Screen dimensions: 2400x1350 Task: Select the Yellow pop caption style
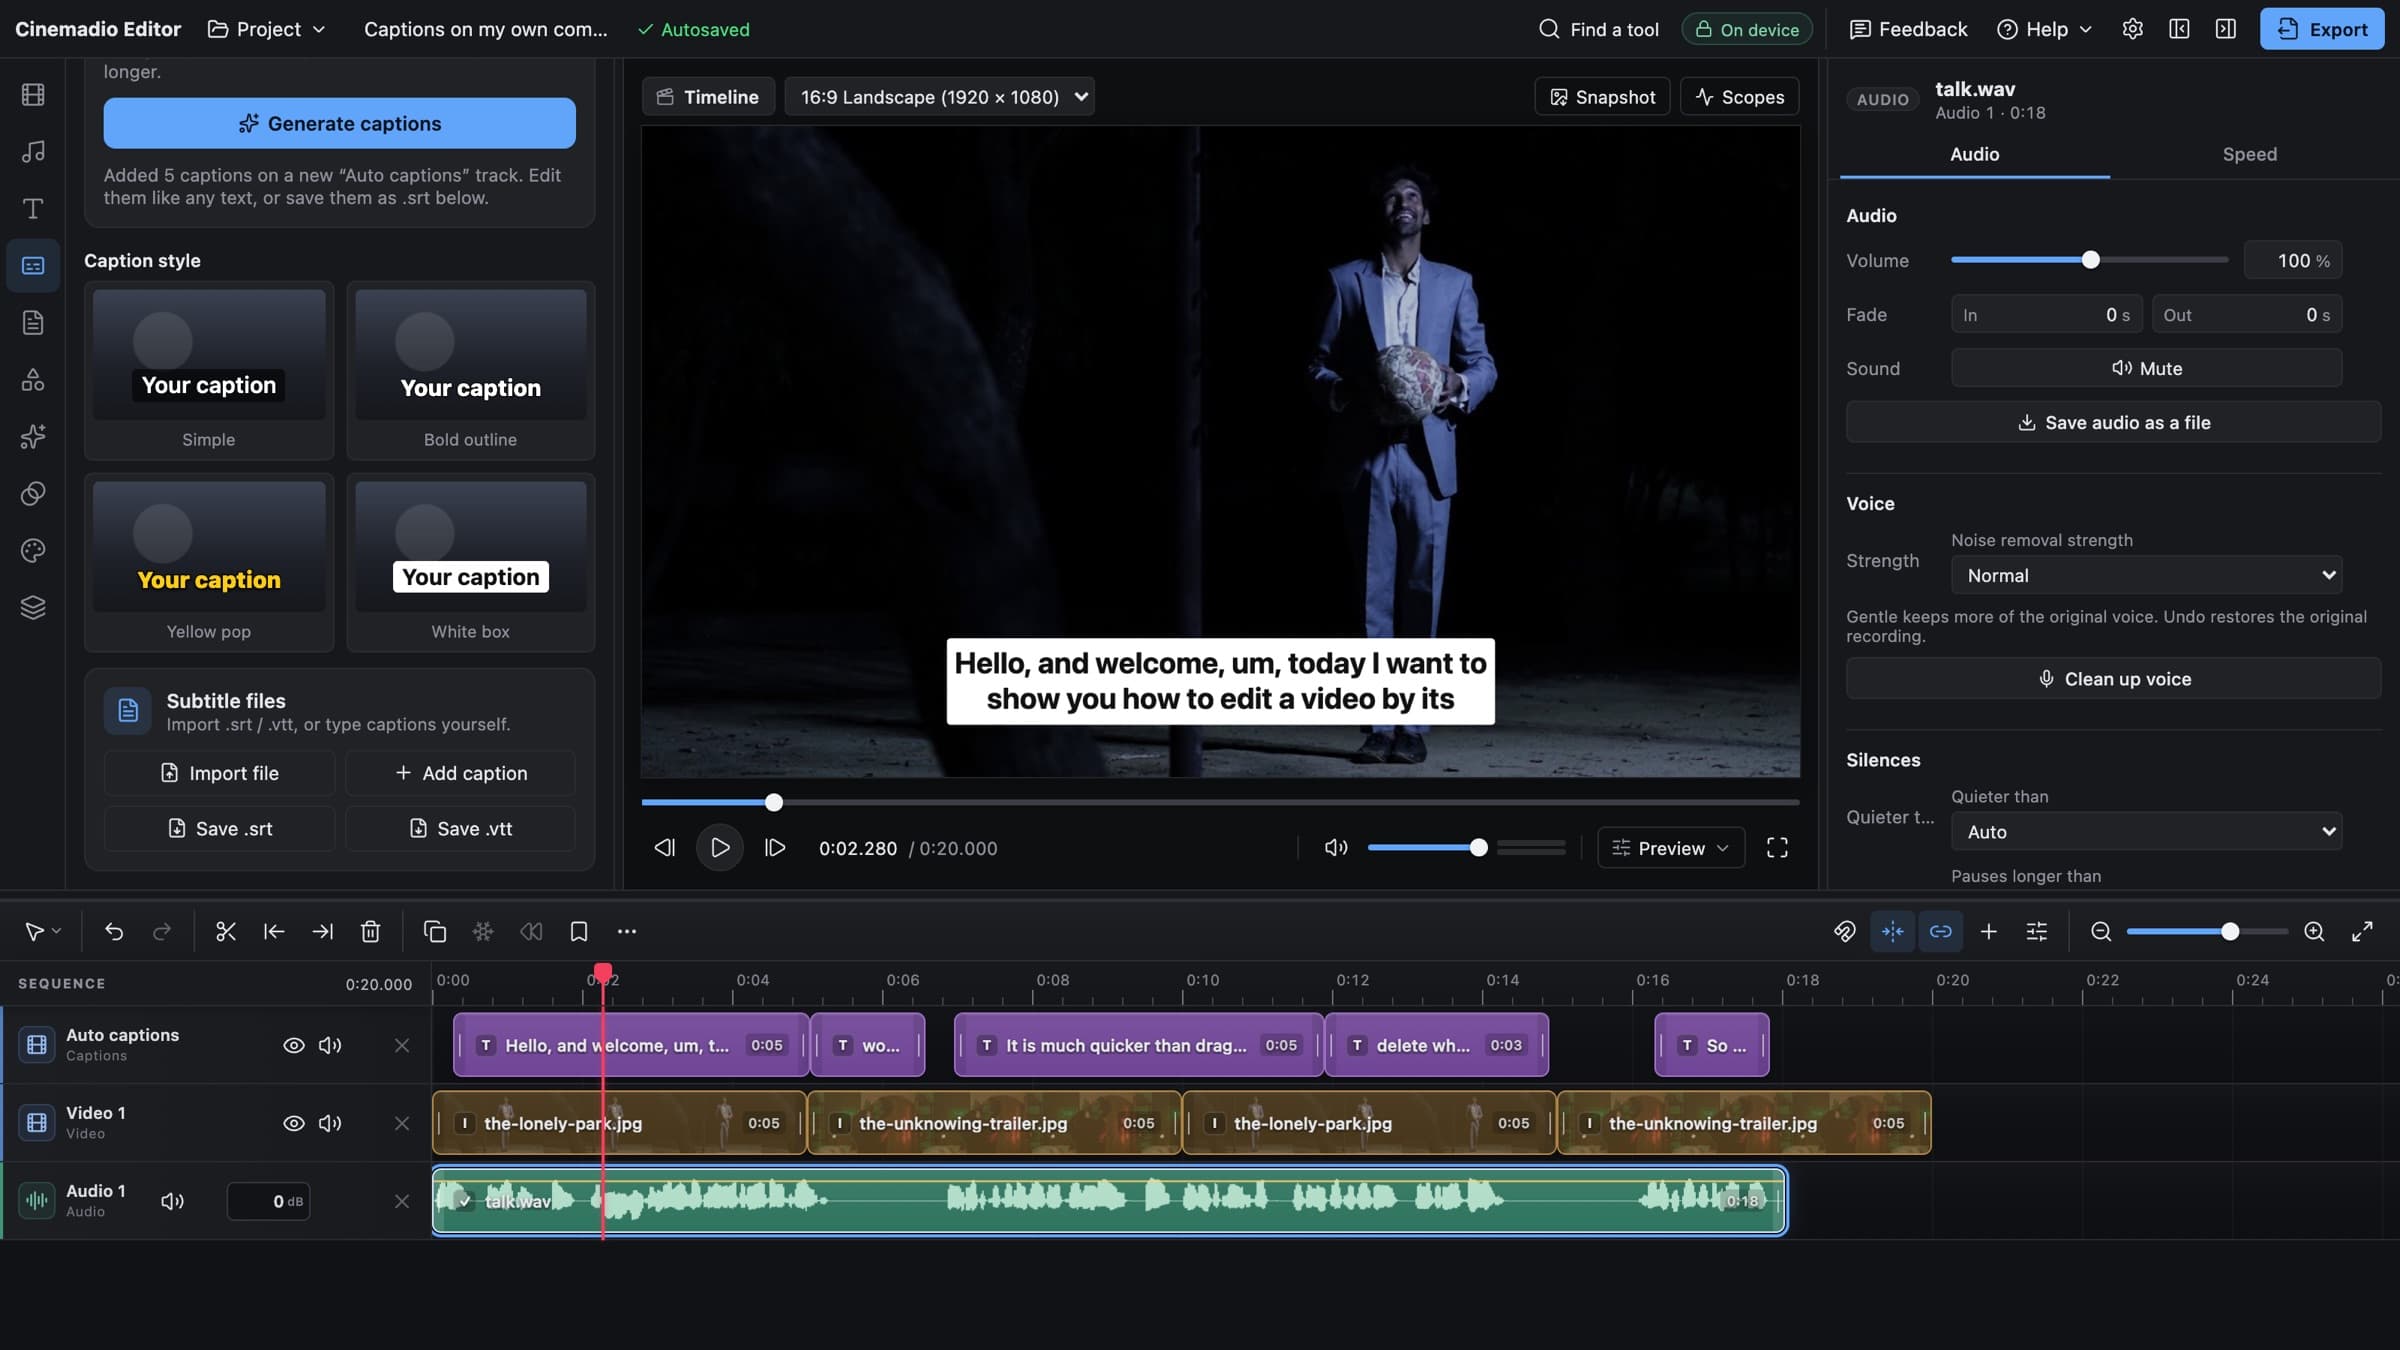tap(209, 563)
